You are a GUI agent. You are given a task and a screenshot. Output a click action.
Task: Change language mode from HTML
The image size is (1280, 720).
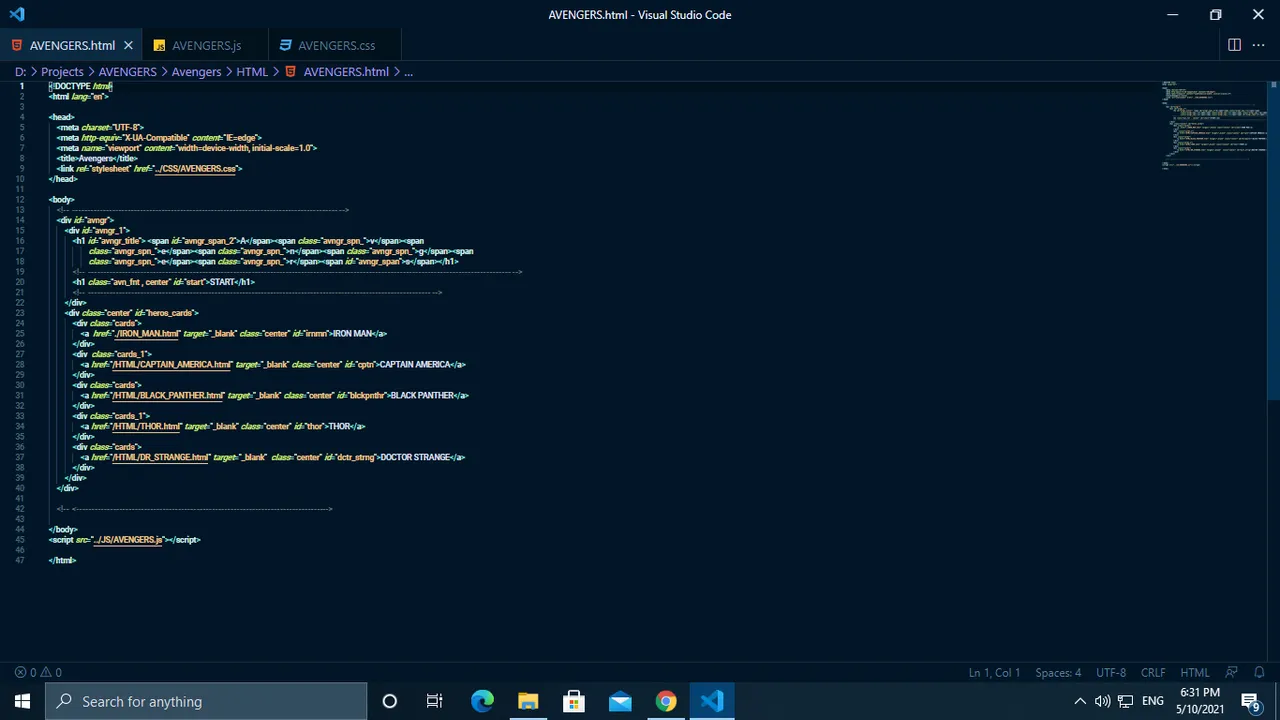[1195, 673]
